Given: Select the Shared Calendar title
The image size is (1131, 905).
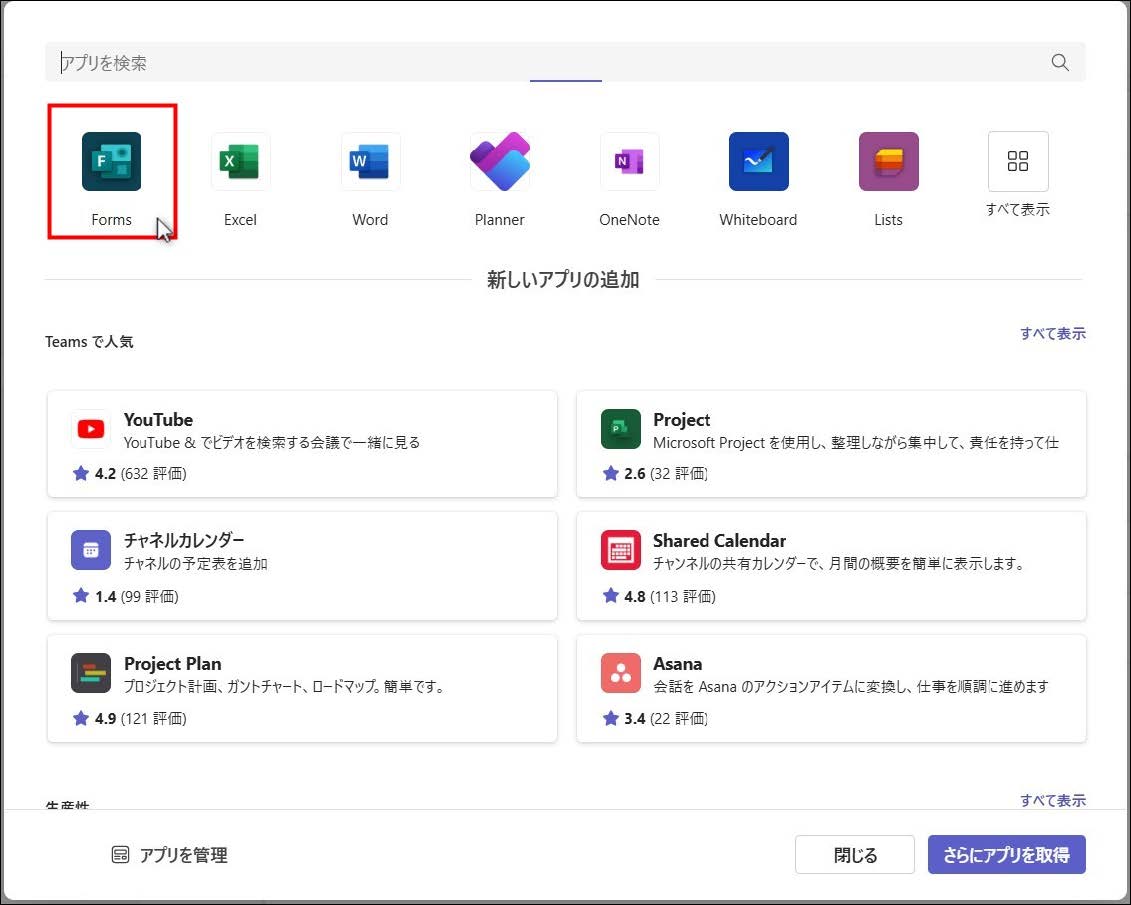Looking at the screenshot, I should (719, 541).
